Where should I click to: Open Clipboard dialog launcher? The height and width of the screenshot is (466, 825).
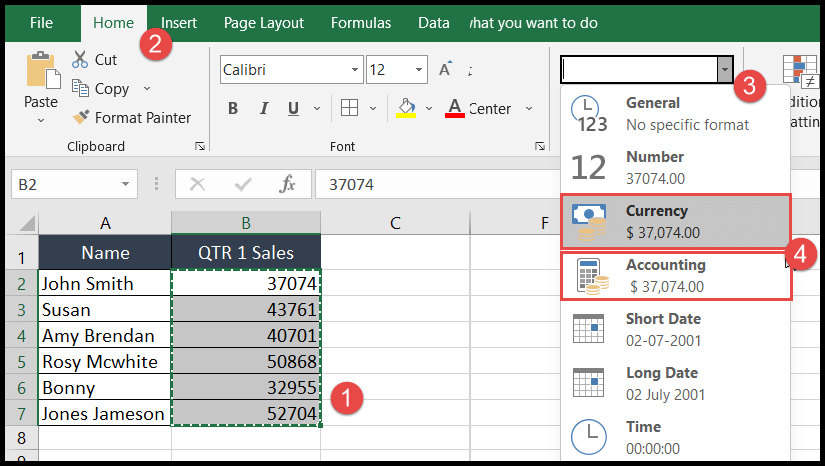point(200,146)
